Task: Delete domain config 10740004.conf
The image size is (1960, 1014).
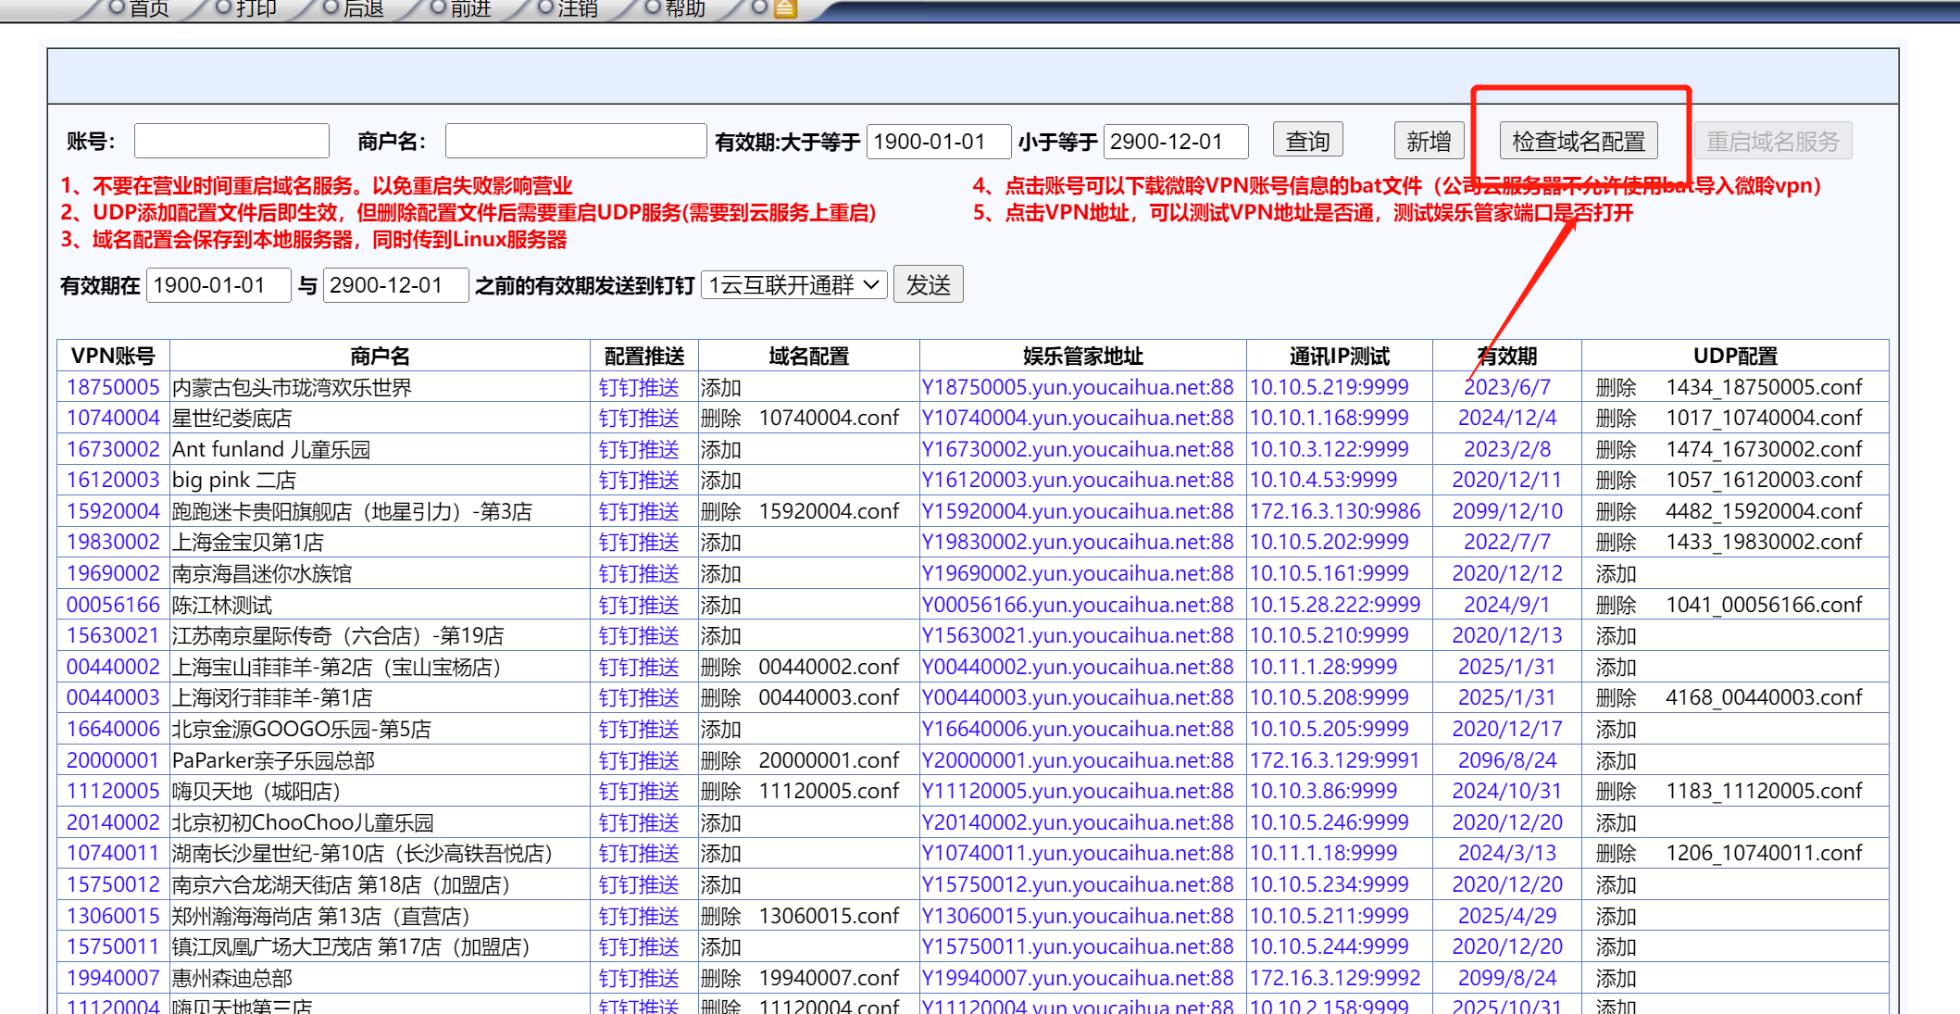Action: click(x=721, y=418)
